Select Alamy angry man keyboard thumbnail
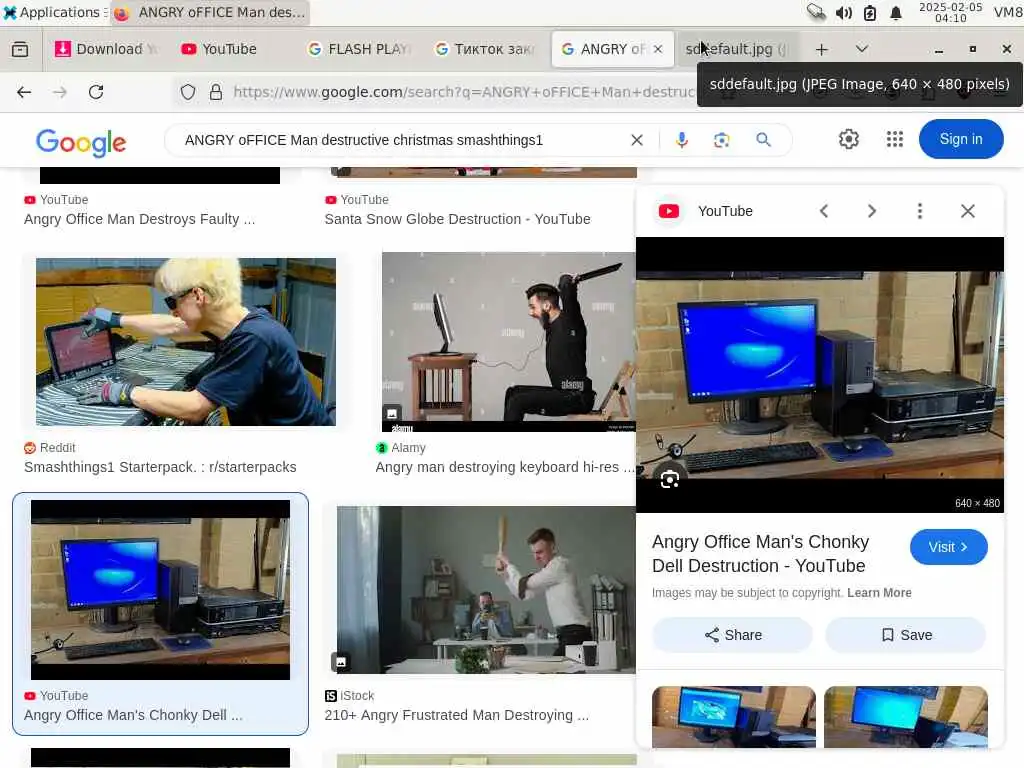 (508, 342)
